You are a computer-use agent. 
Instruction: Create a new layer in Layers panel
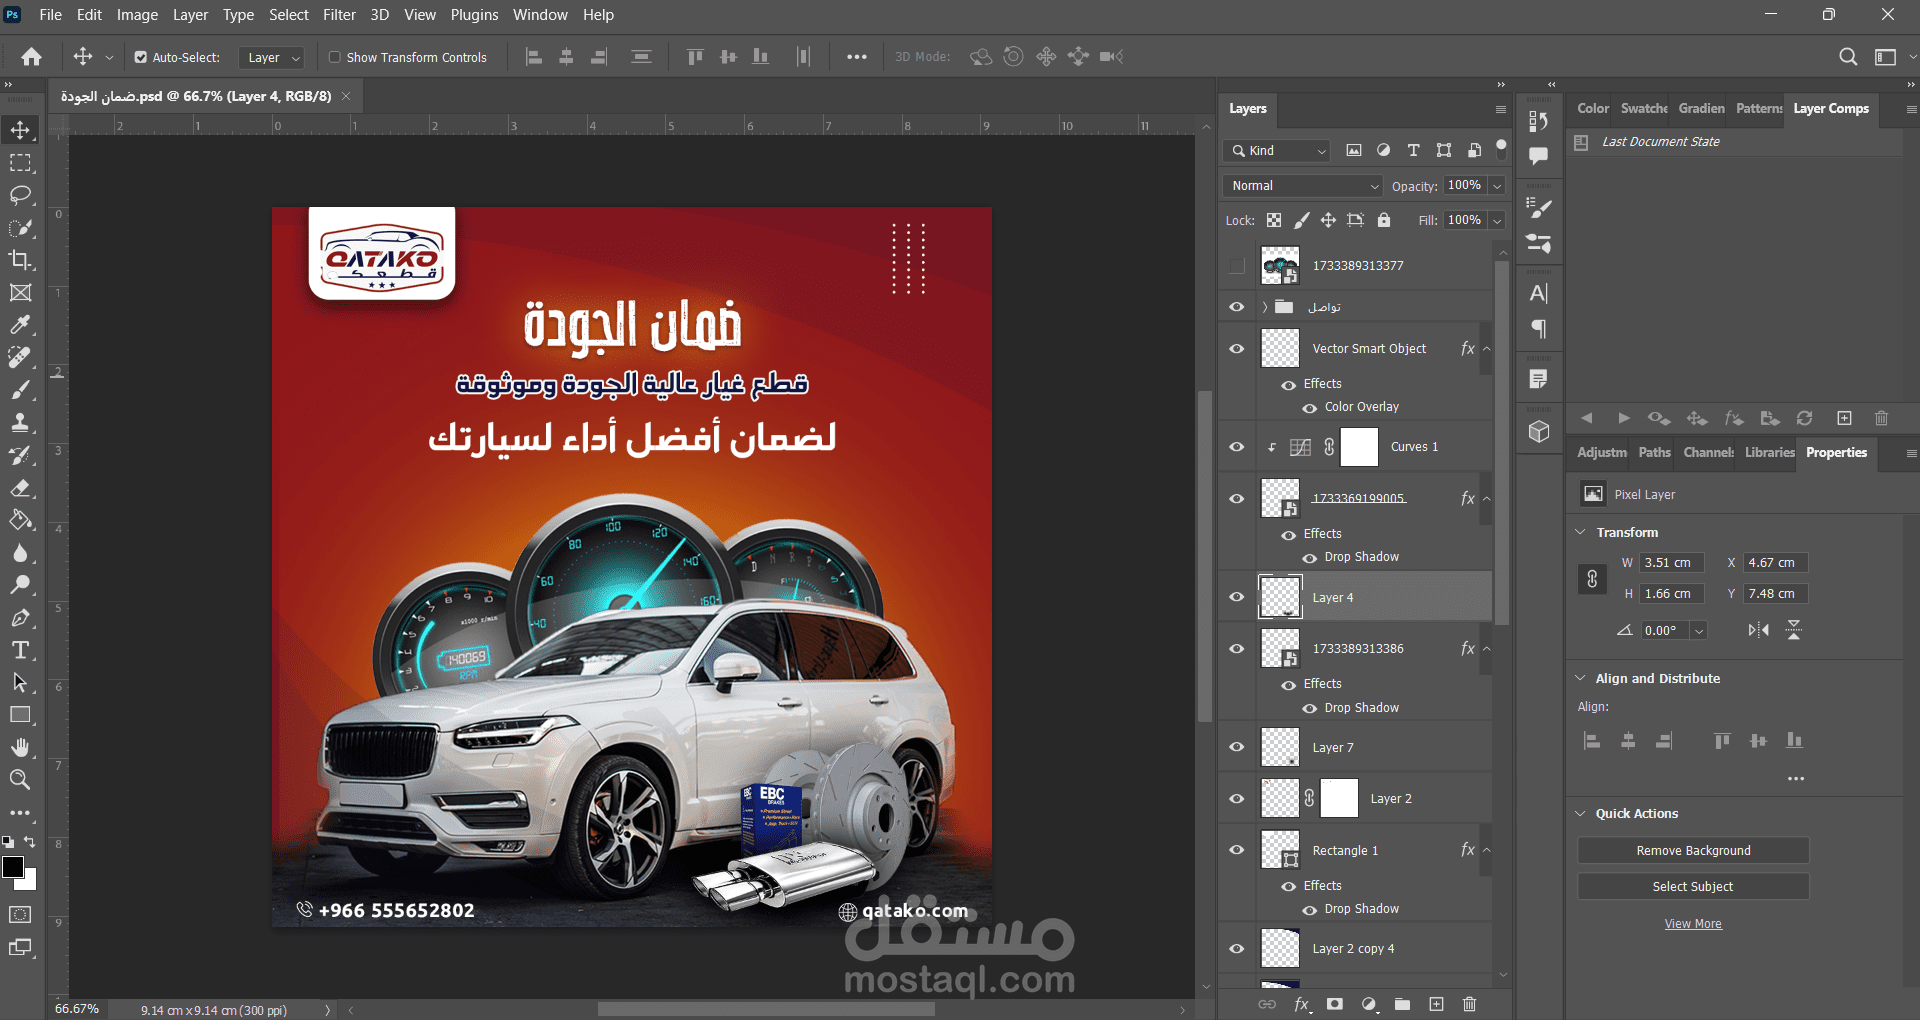tap(1436, 1004)
